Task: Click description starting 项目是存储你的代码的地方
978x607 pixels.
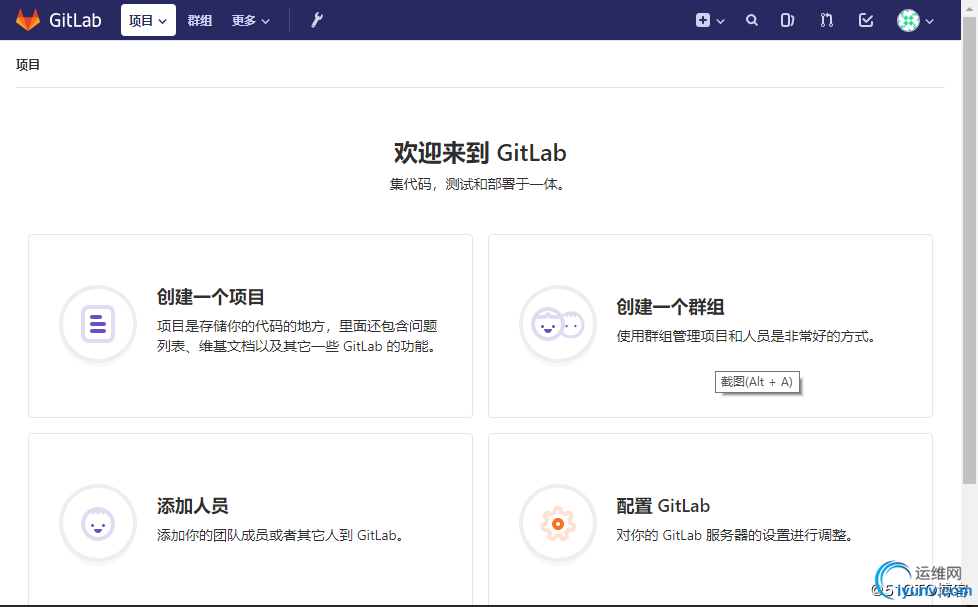Action: (298, 336)
